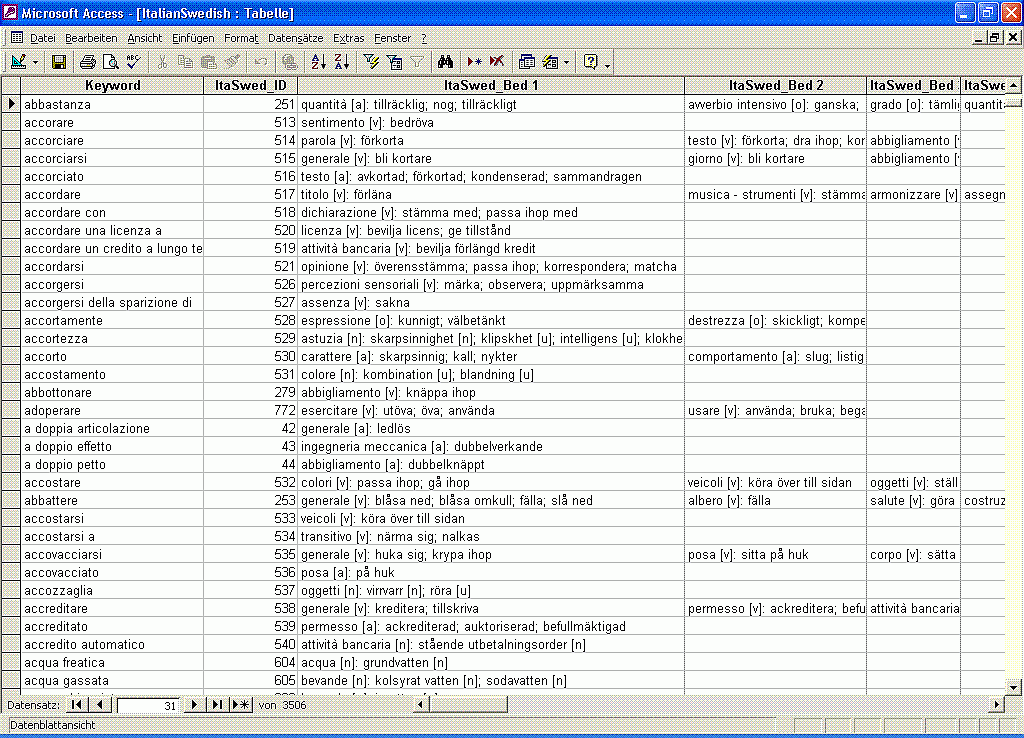Show the Database Window icon
Viewport: 1024px width, 738px height.
[526, 62]
